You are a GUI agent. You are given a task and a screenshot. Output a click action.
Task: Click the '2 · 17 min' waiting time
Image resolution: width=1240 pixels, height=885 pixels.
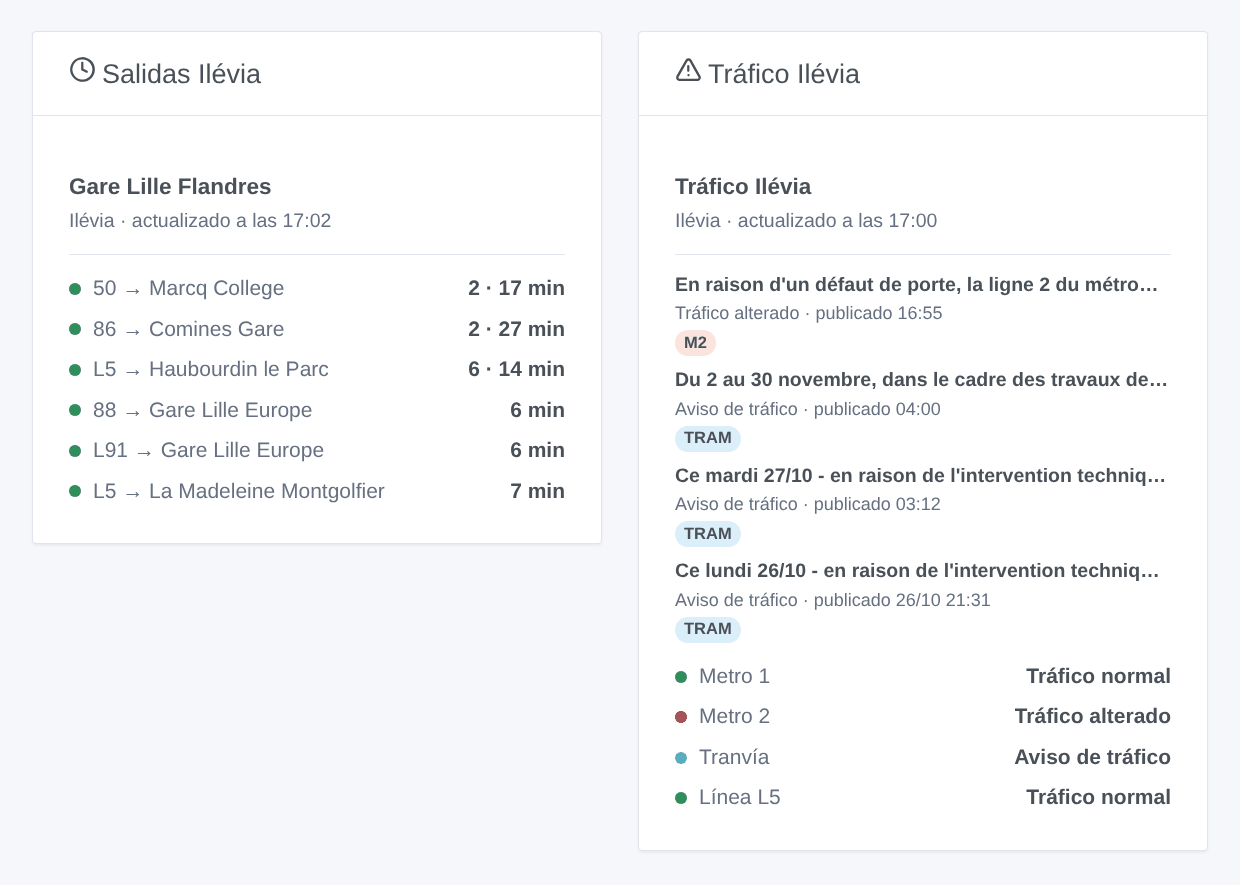[516, 289]
